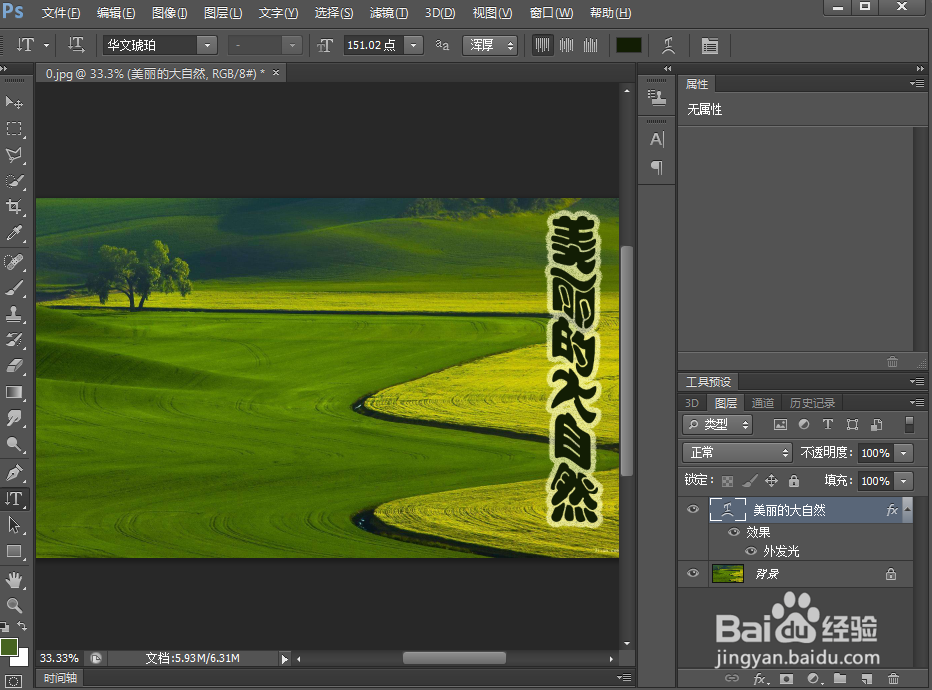Select the Gradient tool

(x=14, y=392)
